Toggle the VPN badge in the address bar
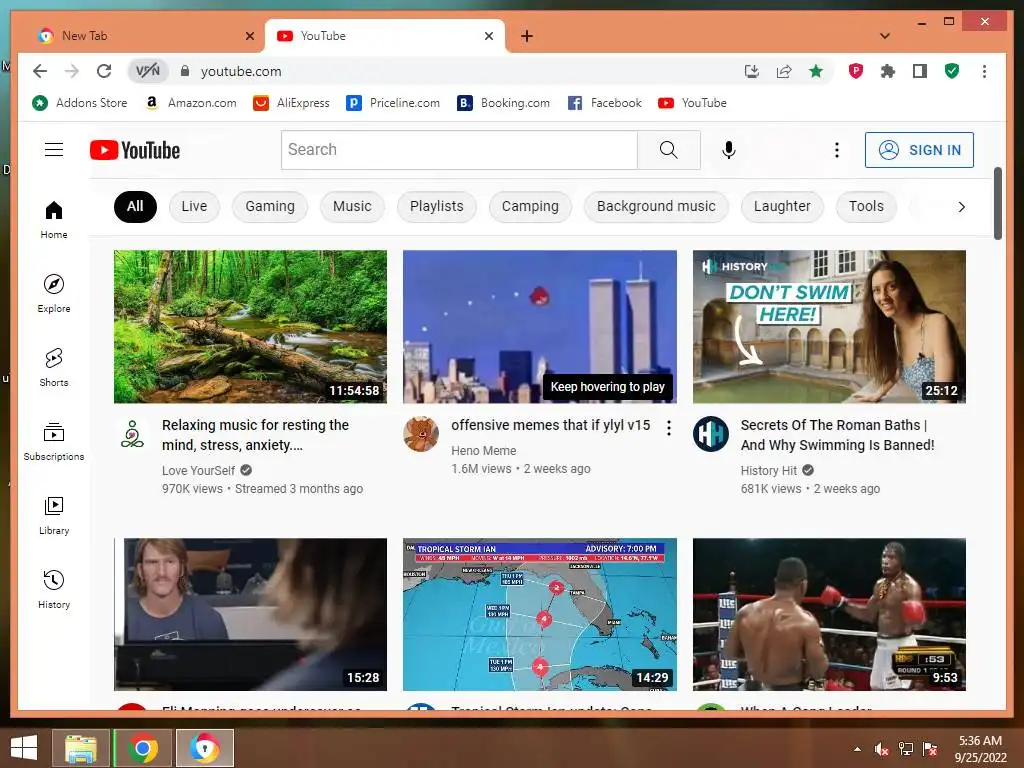1024x768 pixels. 148,71
